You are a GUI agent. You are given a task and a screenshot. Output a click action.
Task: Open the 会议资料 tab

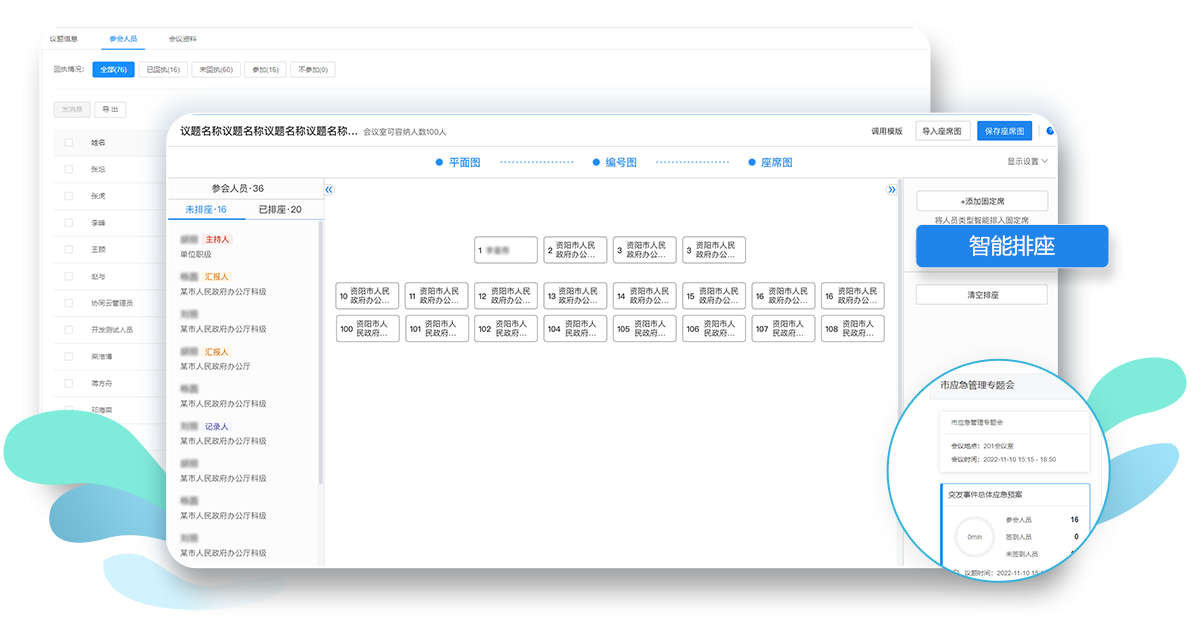(x=182, y=39)
